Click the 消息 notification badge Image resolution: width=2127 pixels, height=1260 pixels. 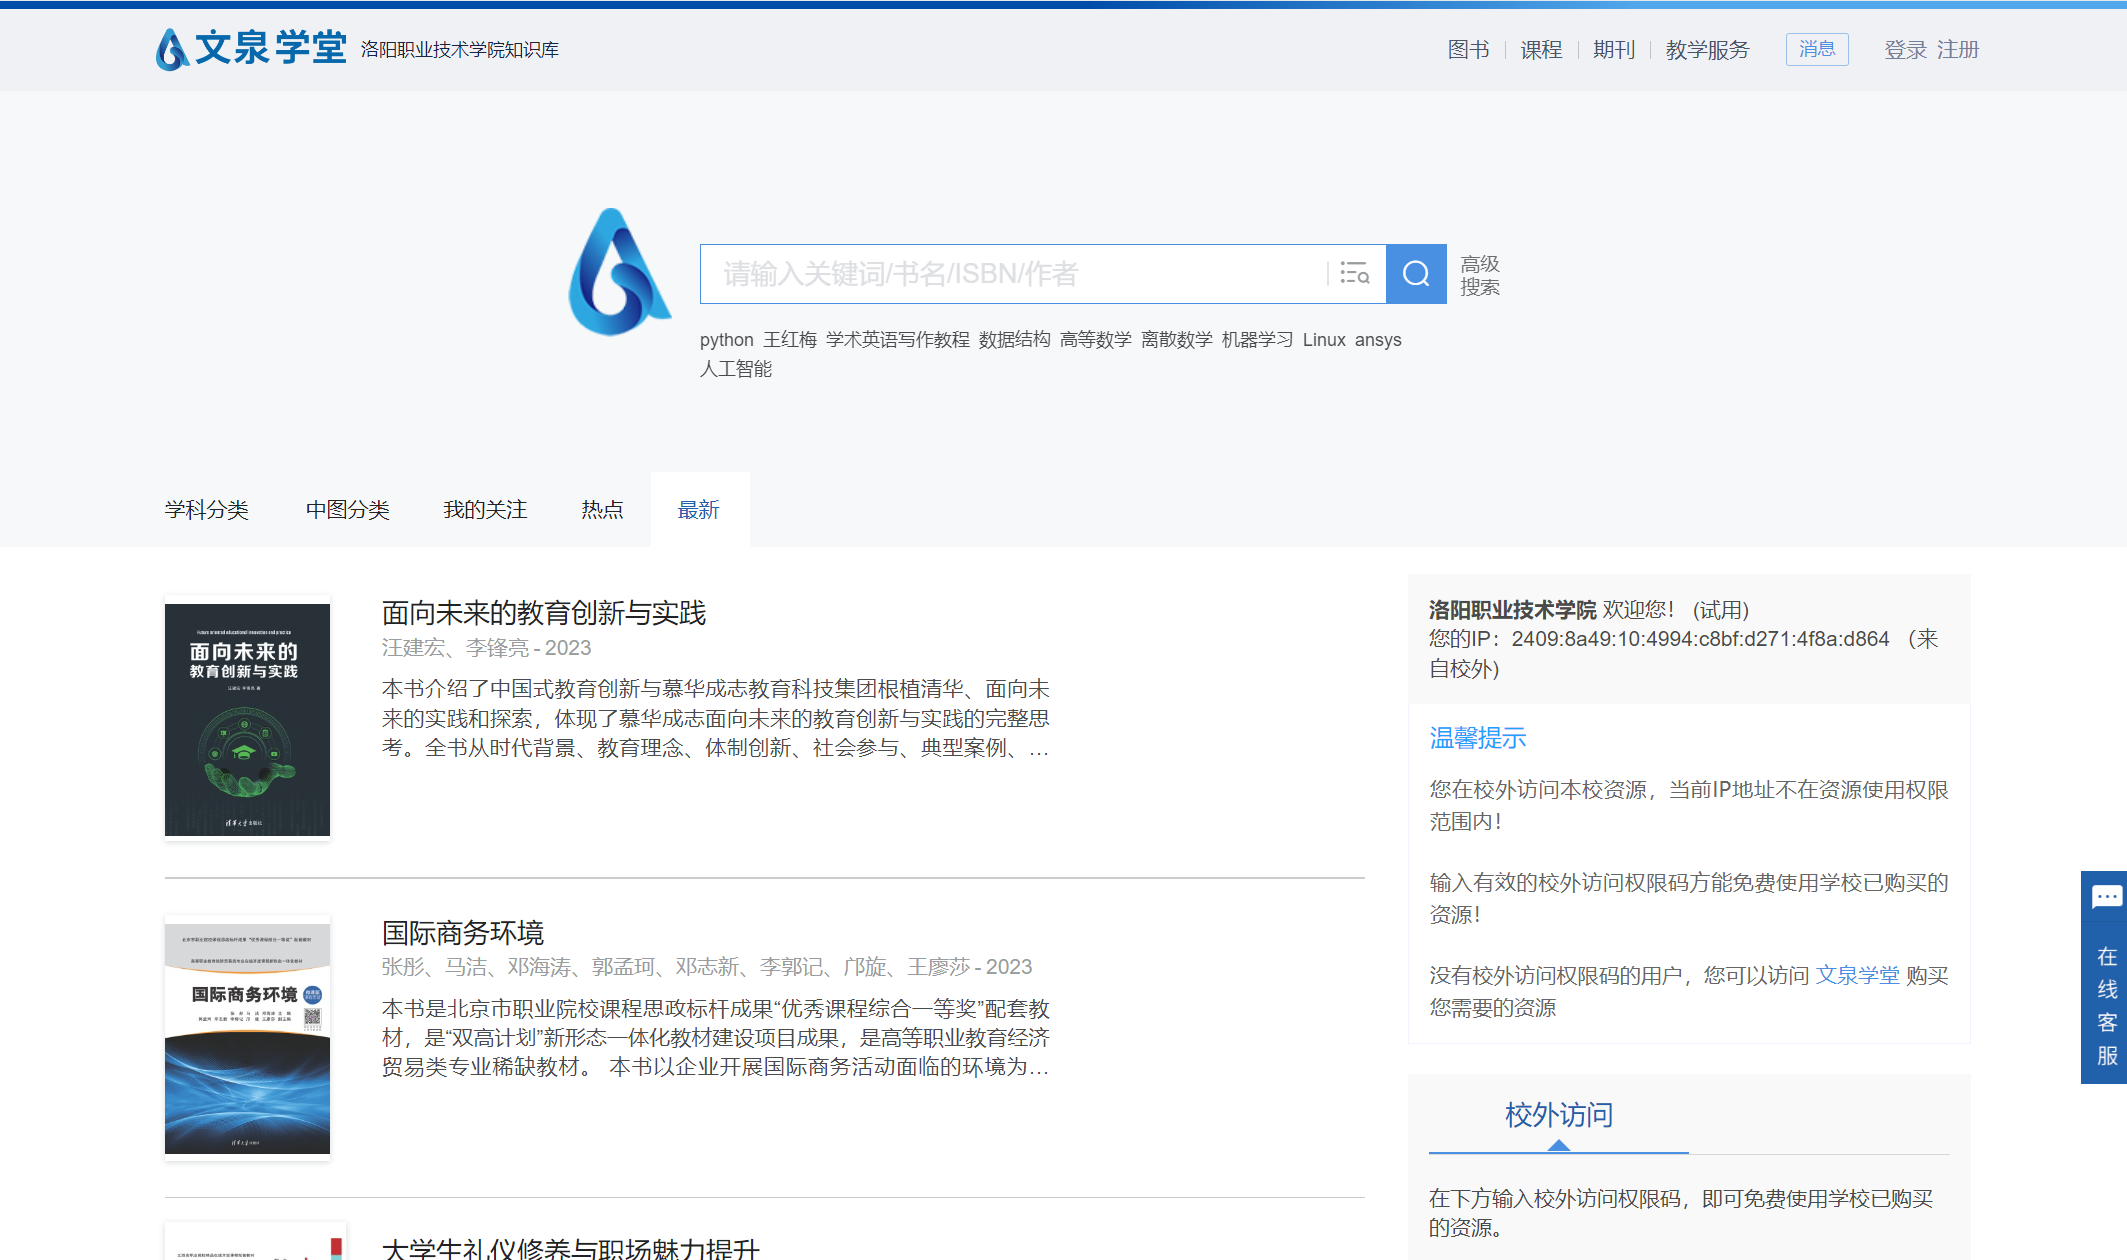[1816, 49]
